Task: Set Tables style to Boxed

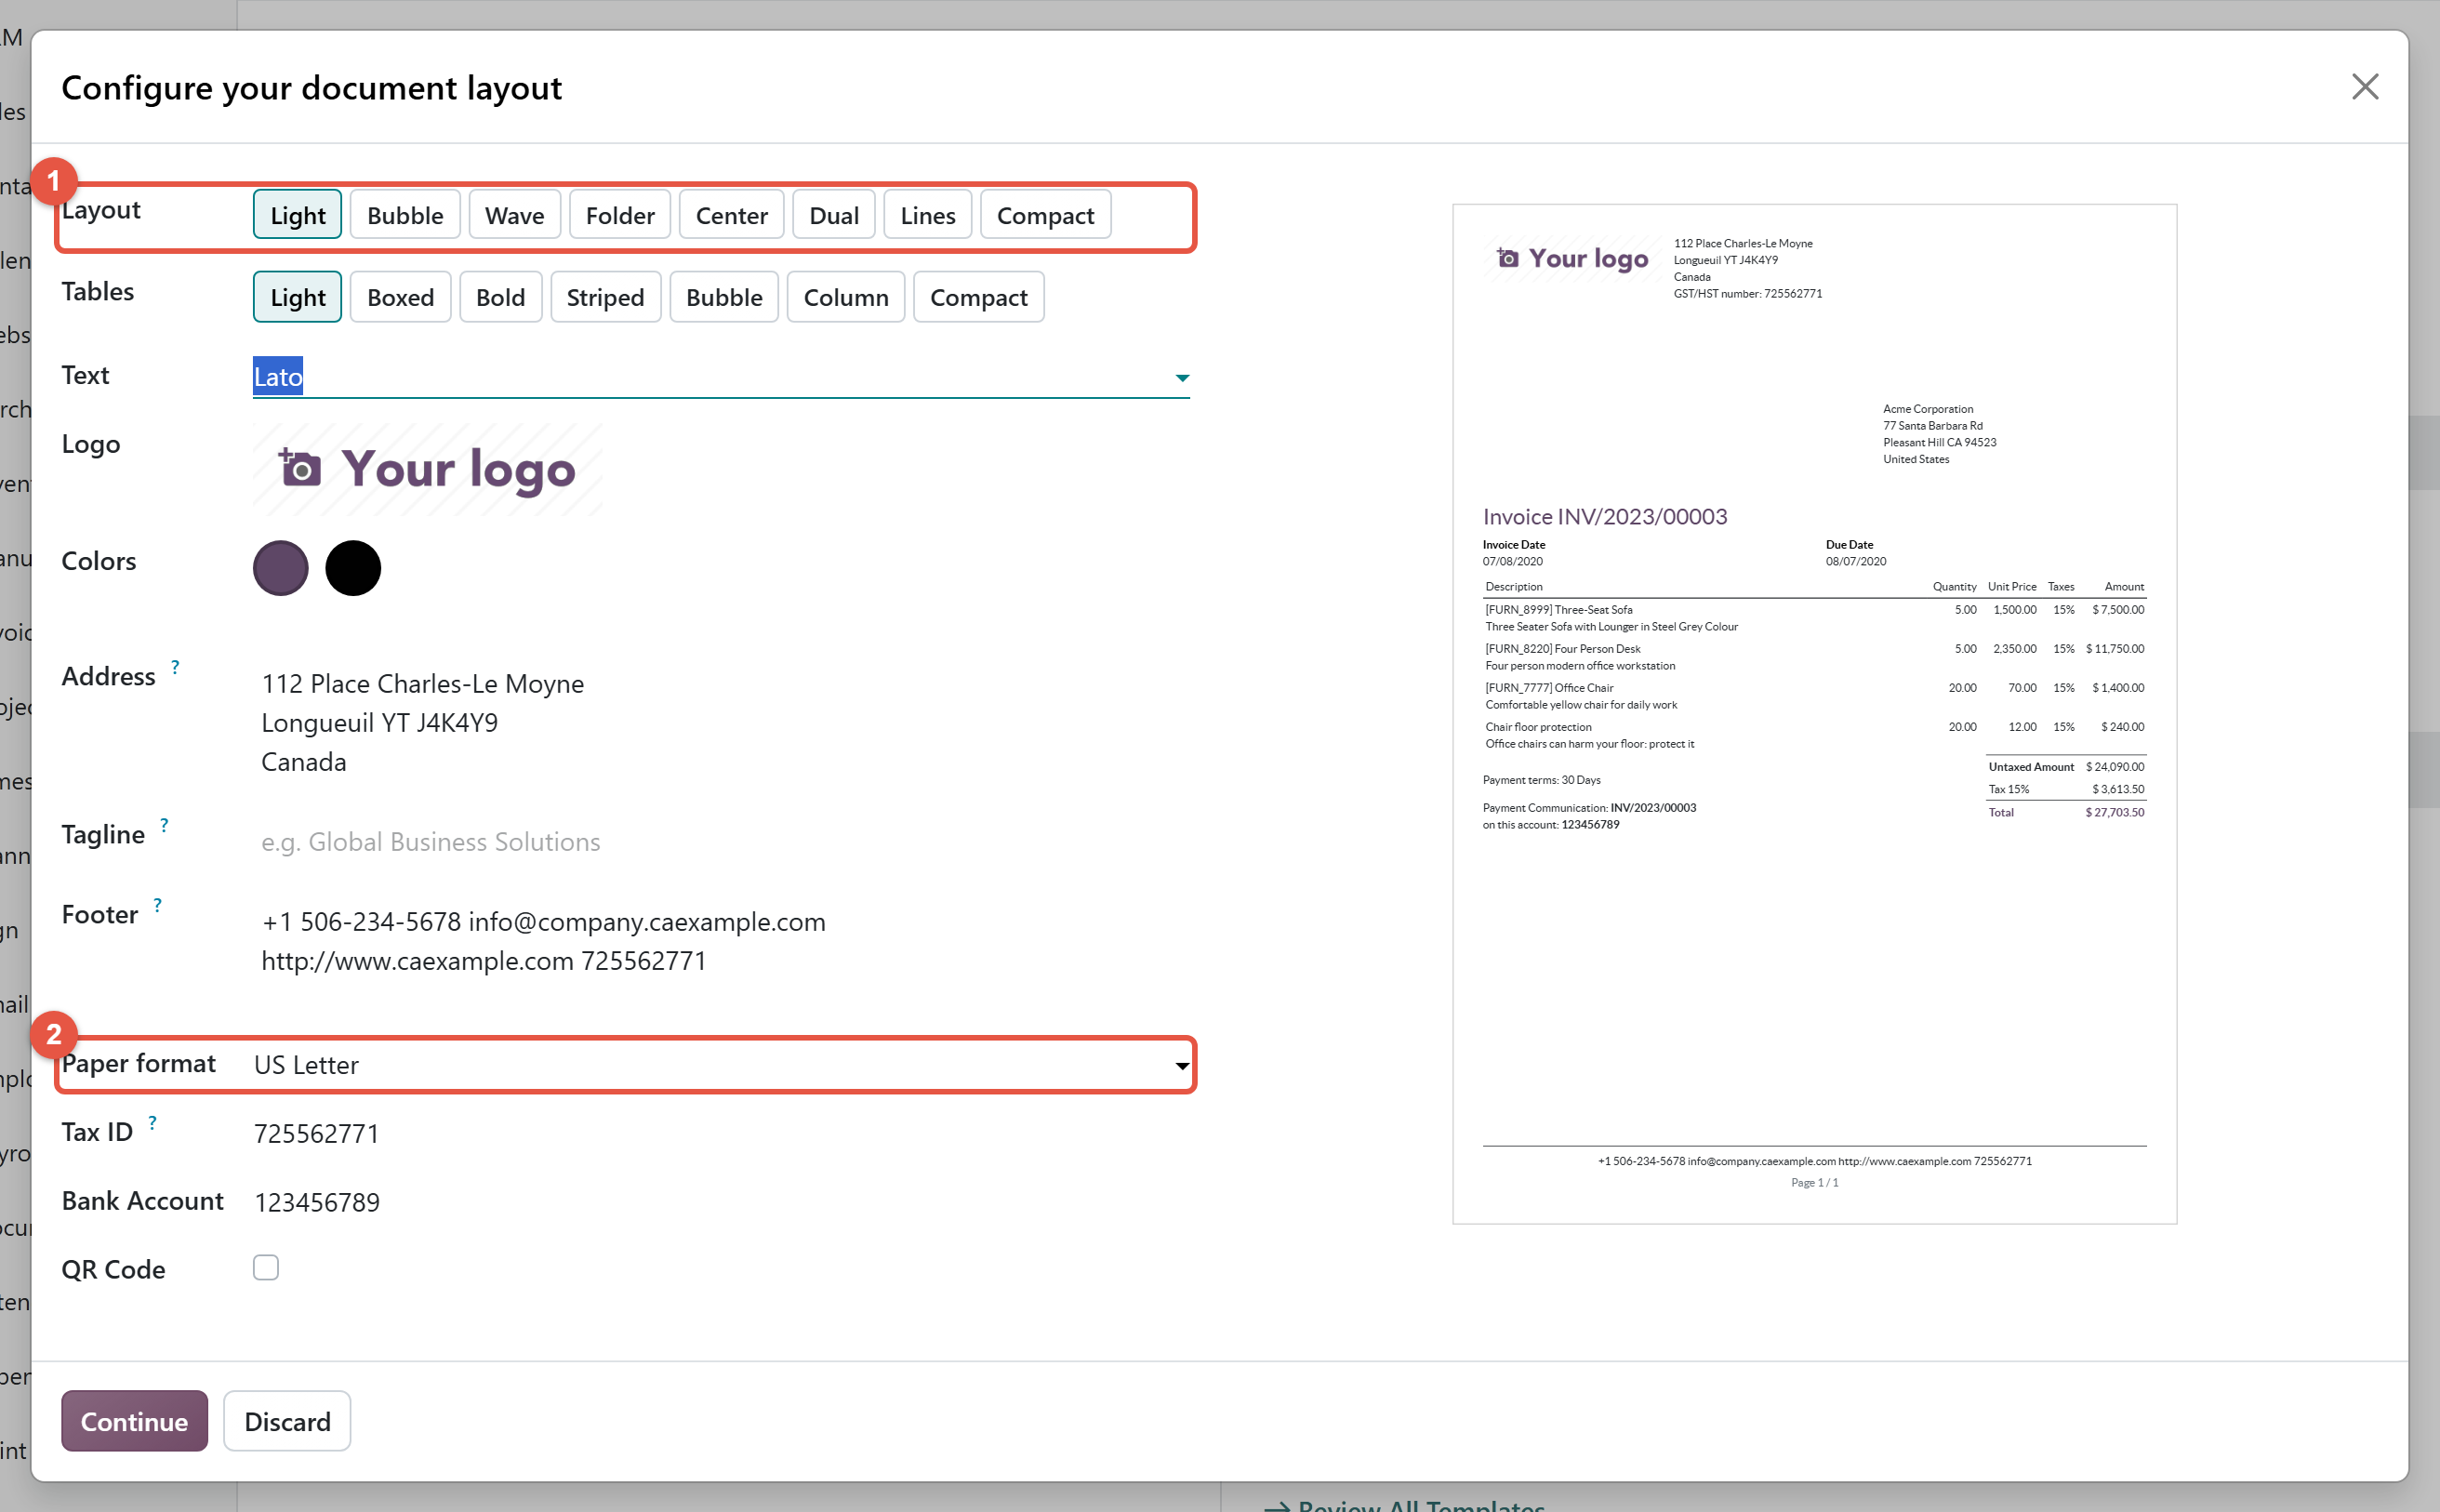Action: [400, 297]
